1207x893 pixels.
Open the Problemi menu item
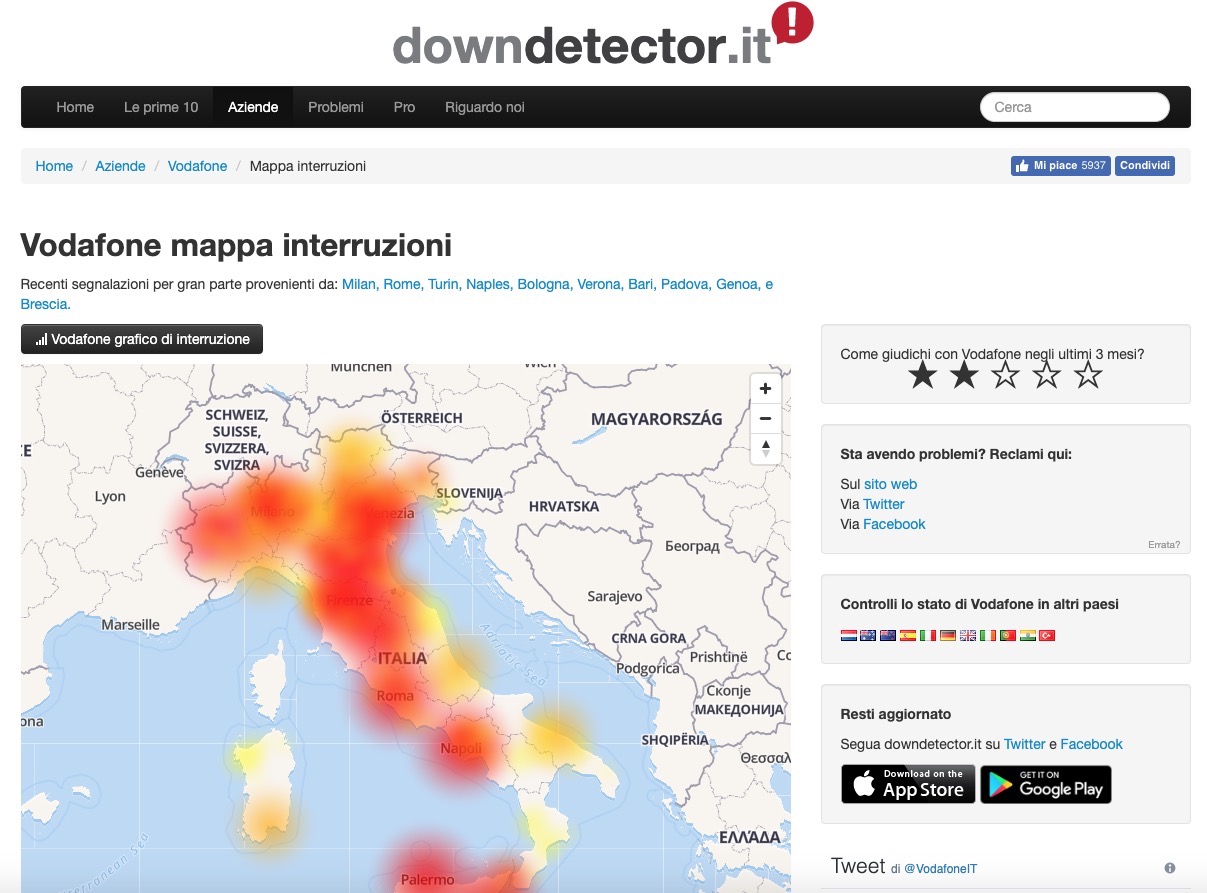pos(336,107)
